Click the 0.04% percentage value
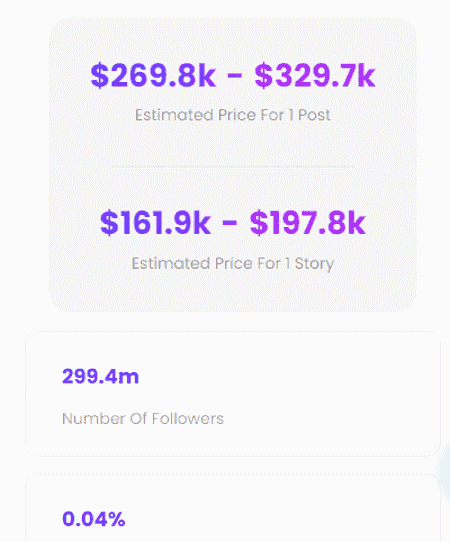 click(94, 519)
